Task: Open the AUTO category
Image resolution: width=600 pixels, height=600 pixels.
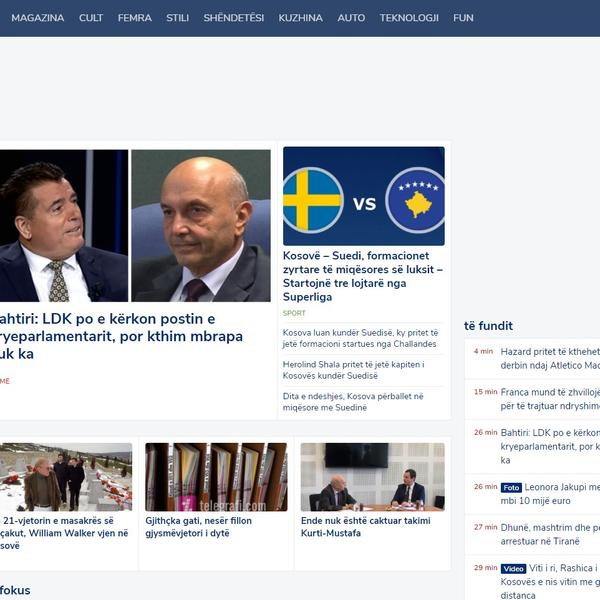Action: (351, 18)
